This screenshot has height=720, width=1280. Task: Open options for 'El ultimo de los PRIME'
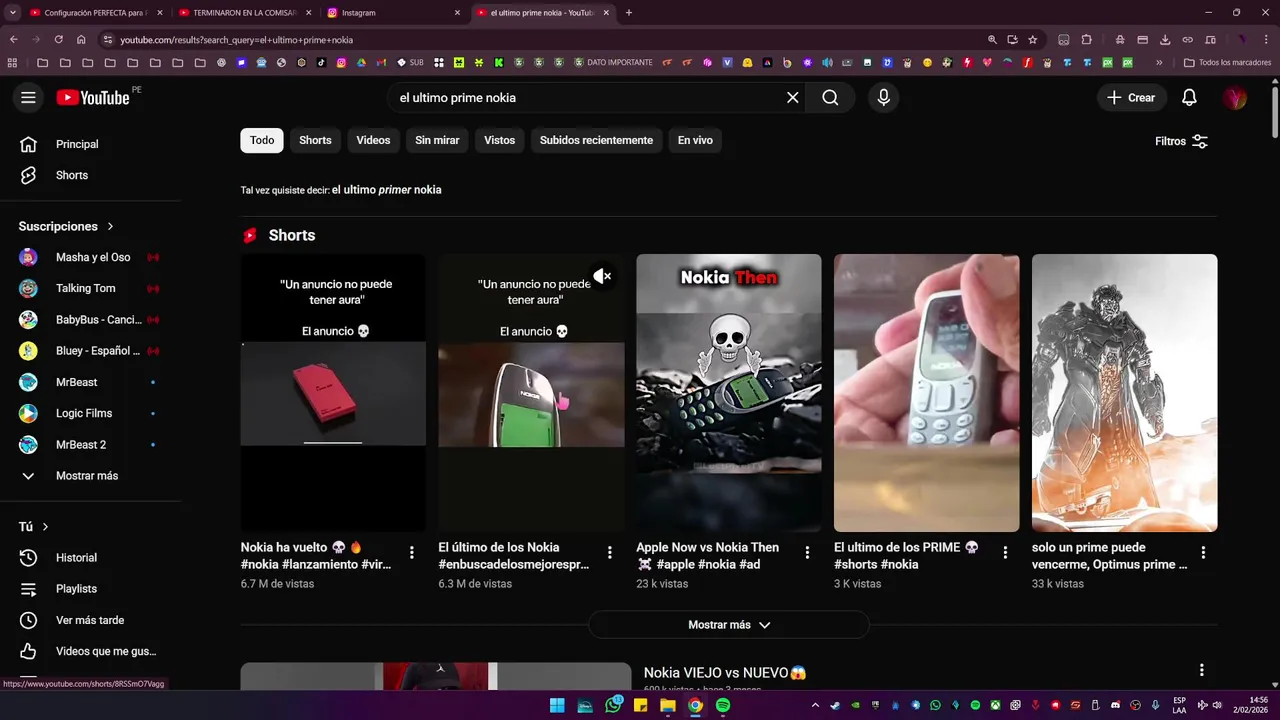(1006, 552)
